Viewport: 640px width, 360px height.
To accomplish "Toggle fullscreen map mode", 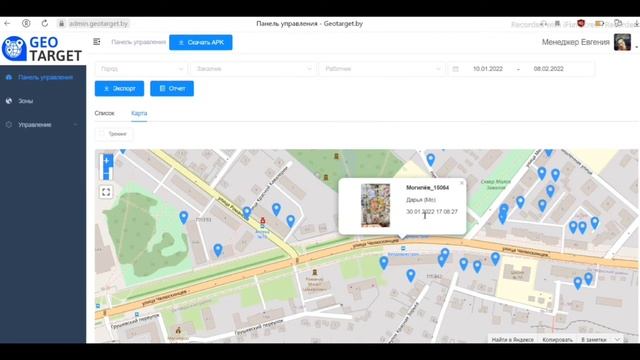I will (x=106, y=192).
